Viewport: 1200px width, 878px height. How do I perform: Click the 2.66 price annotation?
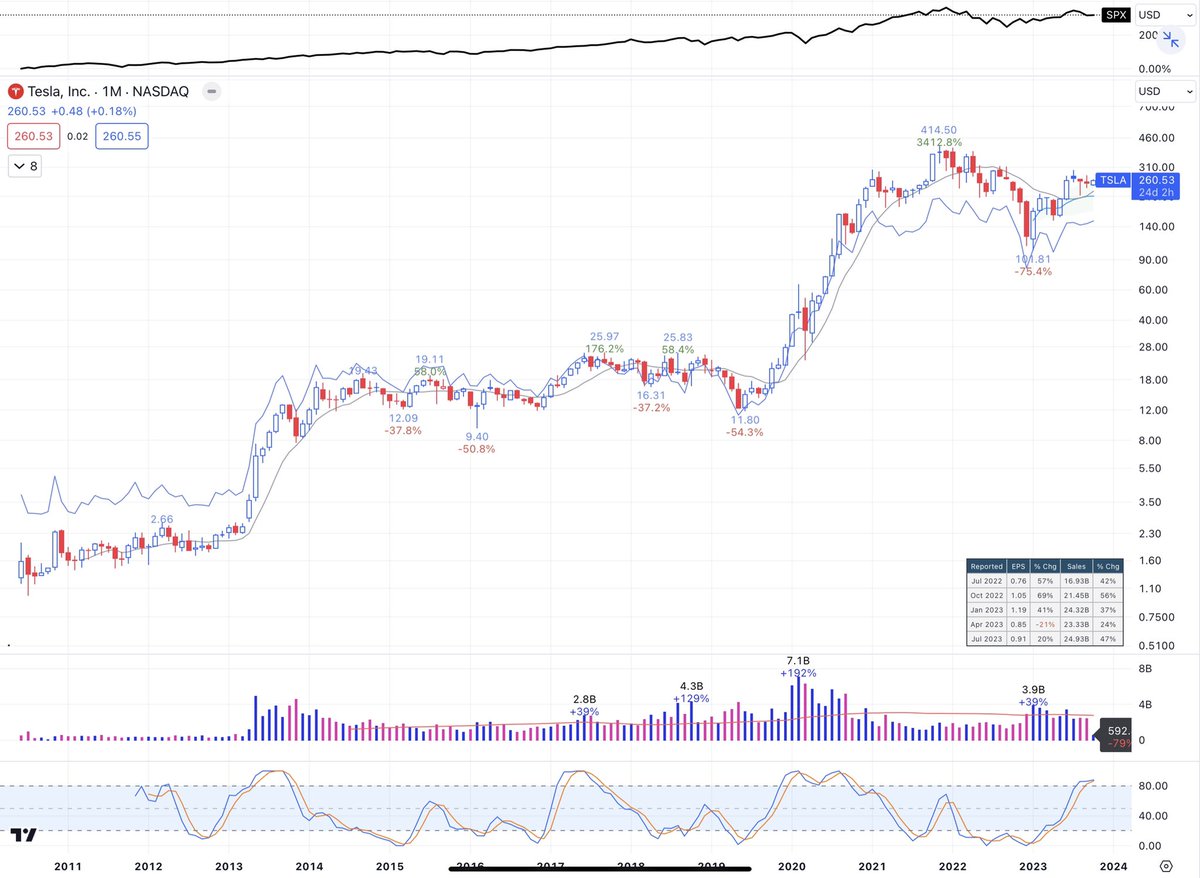click(x=162, y=519)
